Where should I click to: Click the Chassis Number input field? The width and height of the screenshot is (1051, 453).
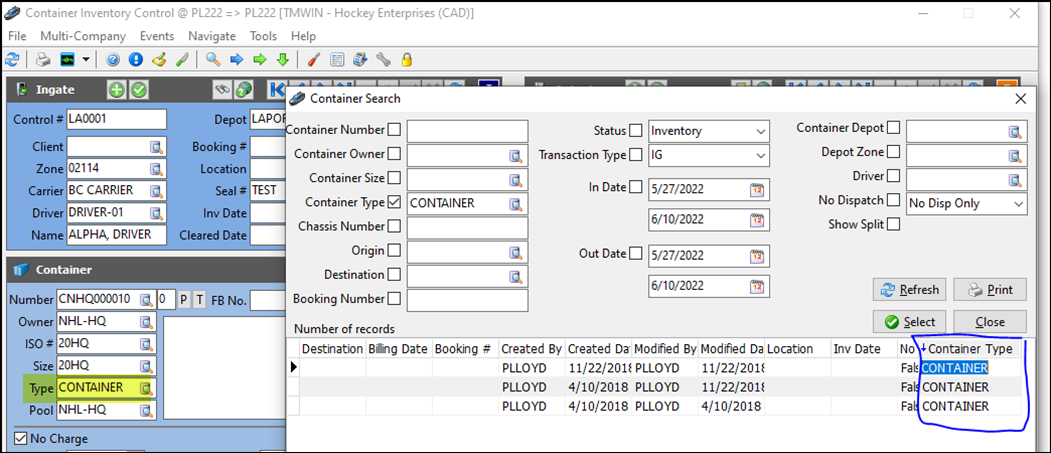pyautogui.click(x=466, y=227)
